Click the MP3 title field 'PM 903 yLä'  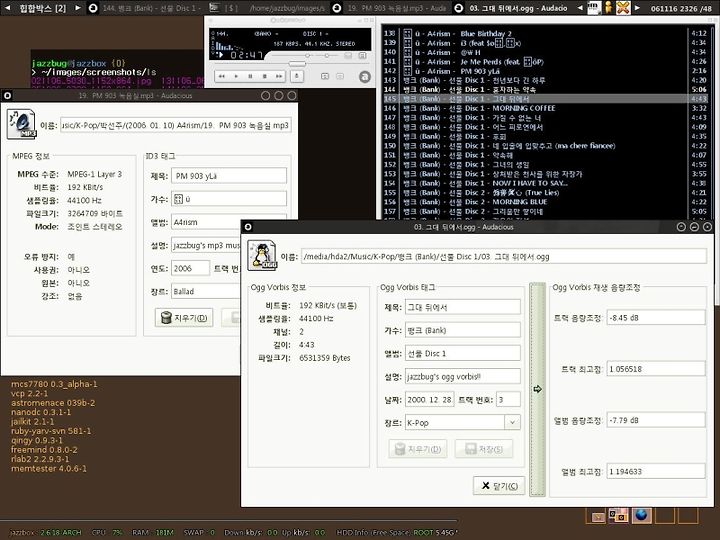229,175
